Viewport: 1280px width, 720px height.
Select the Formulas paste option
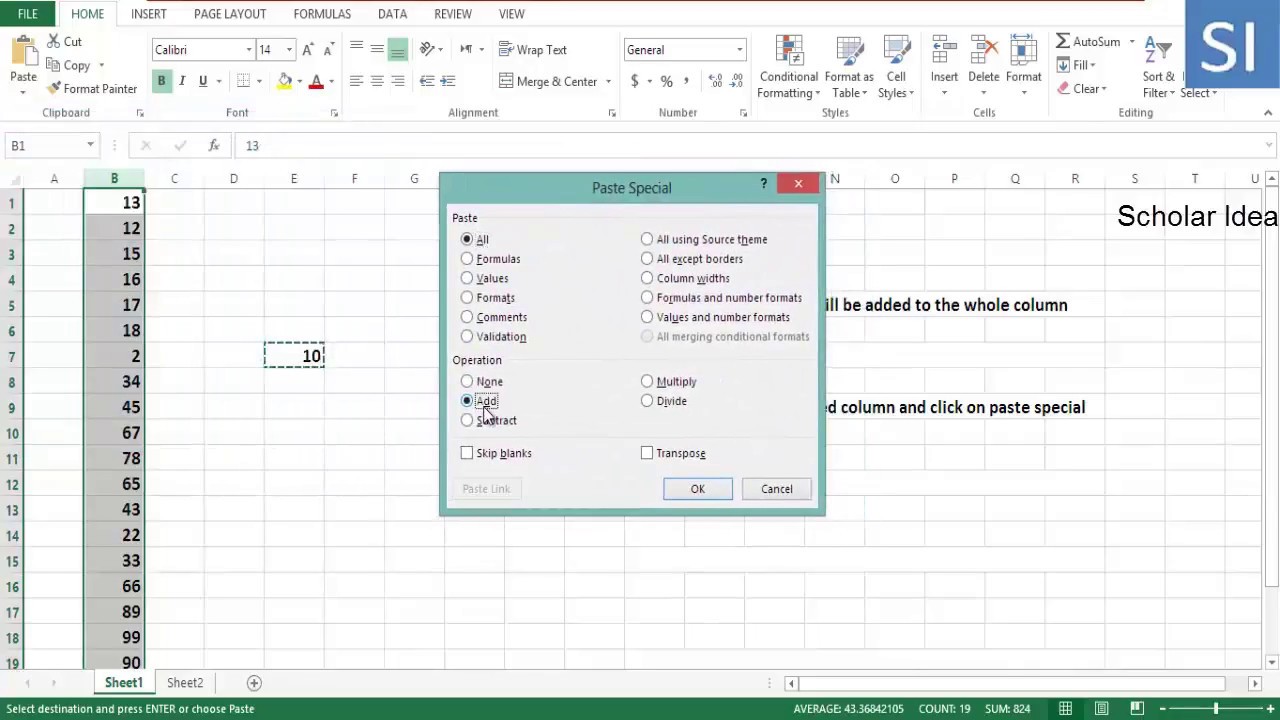pos(467,259)
